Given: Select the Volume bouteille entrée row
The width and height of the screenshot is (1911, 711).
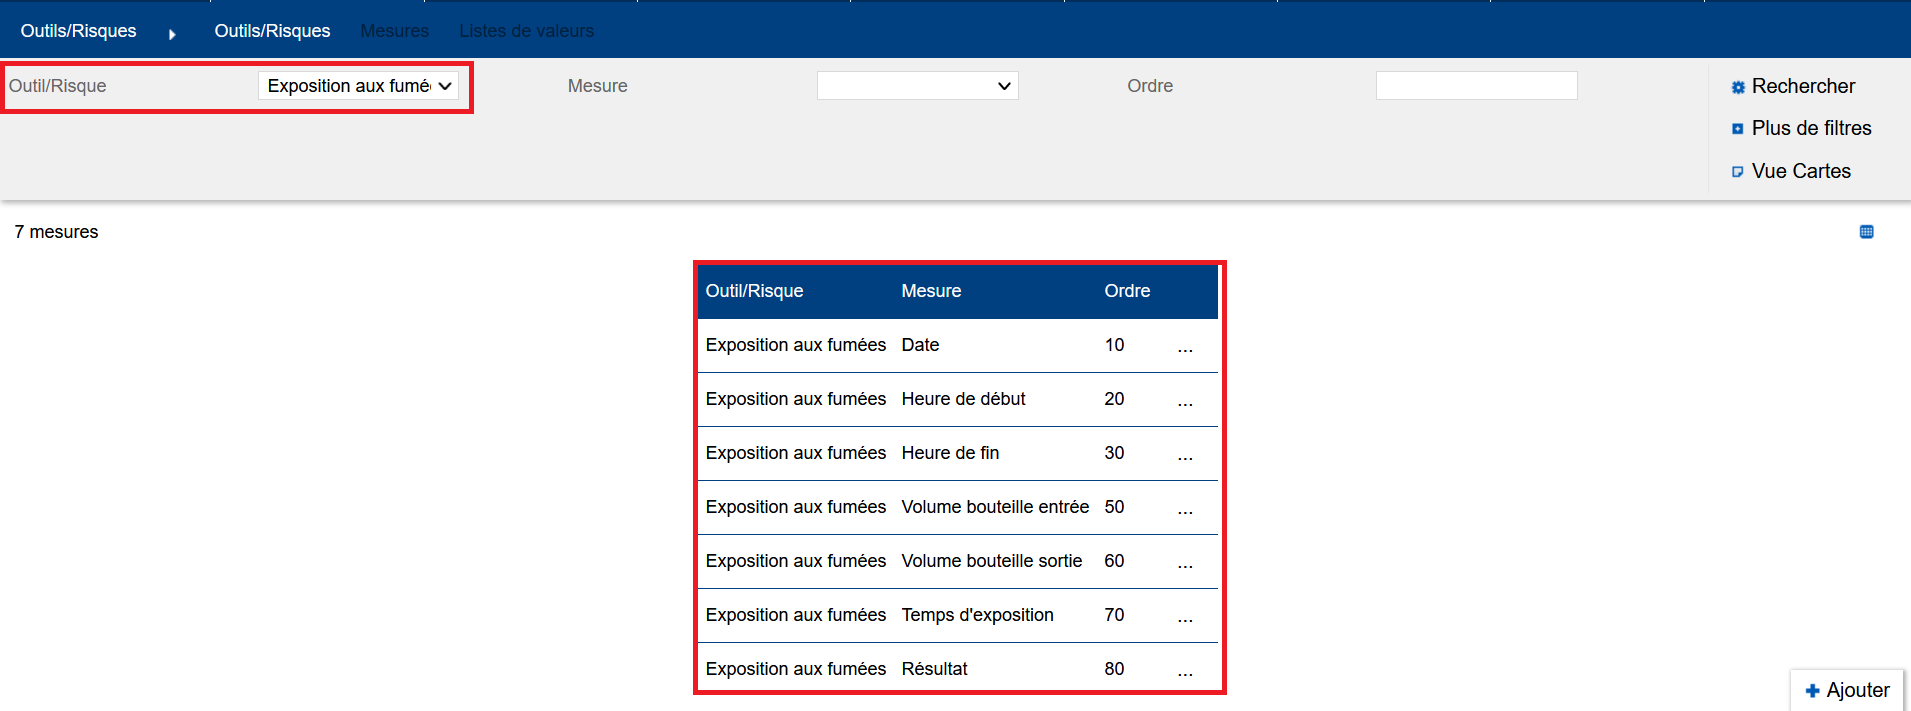Looking at the screenshot, I should (994, 507).
